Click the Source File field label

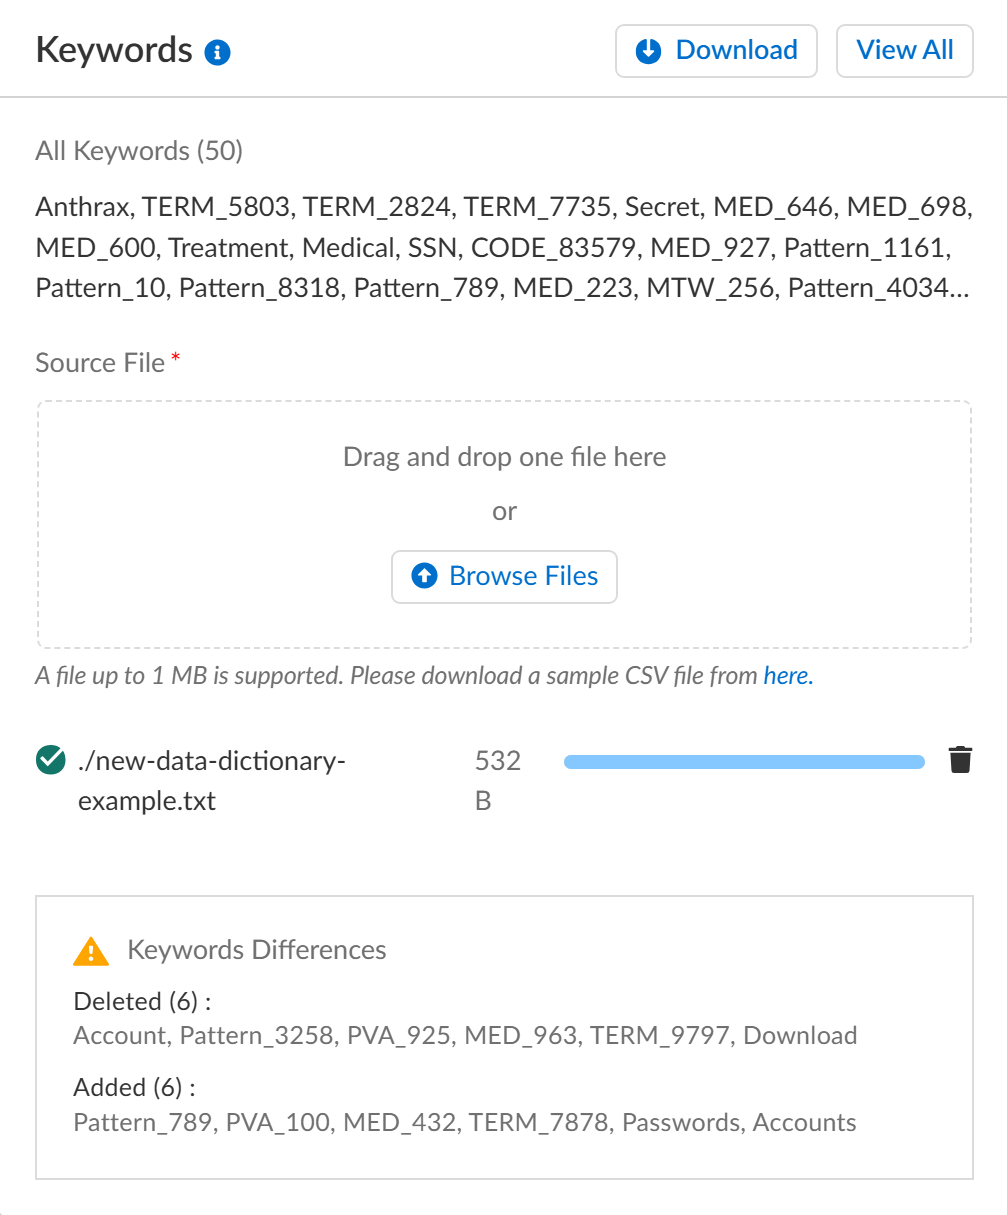coord(100,363)
